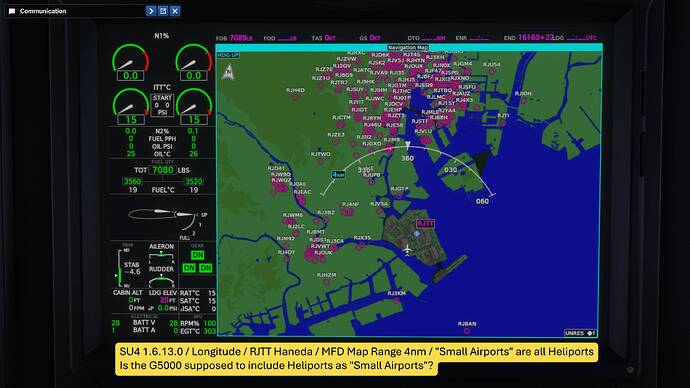Screen dimensions: 690x388
Task: Click the RJ4NF heliport label
Action: (351, 204)
